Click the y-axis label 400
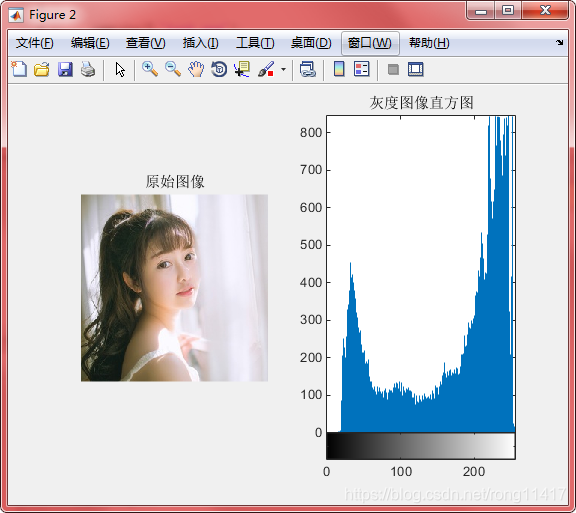The width and height of the screenshot is (576, 513). (x=311, y=283)
